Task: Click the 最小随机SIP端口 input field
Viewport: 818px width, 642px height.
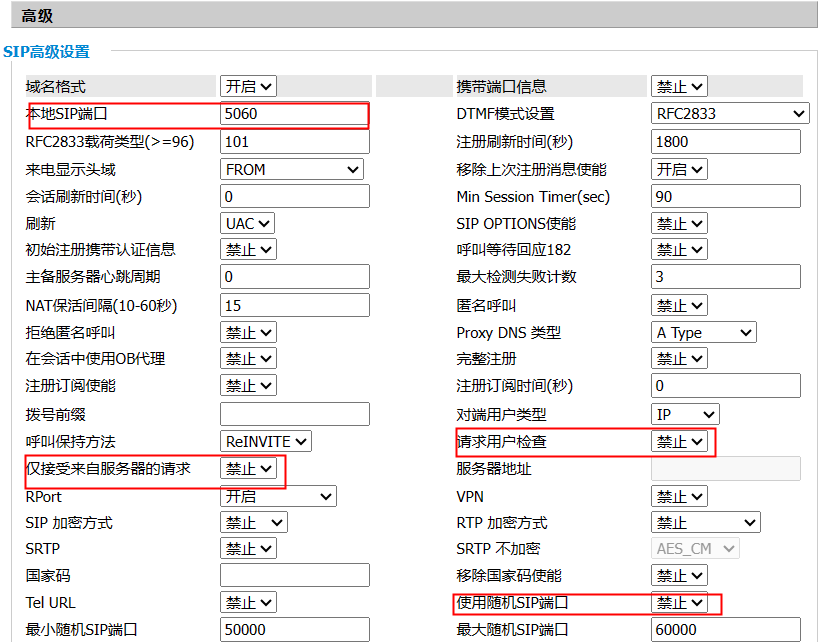Action: [294, 630]
